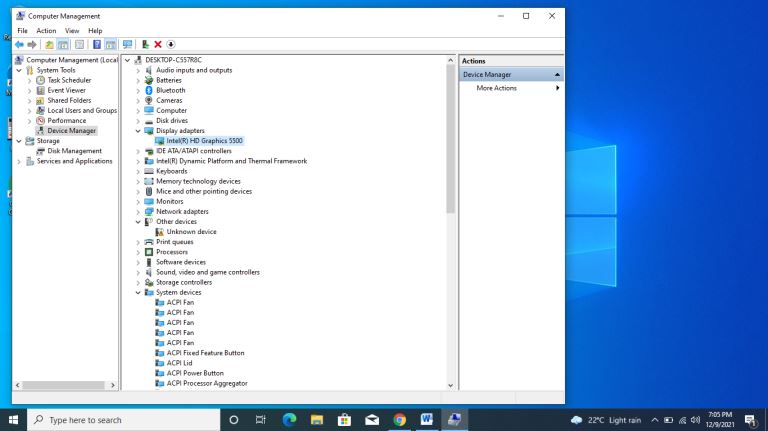The height and width of the screenshot is (431, 768).
Task: Open the Action menu
Action: [46, 30]
